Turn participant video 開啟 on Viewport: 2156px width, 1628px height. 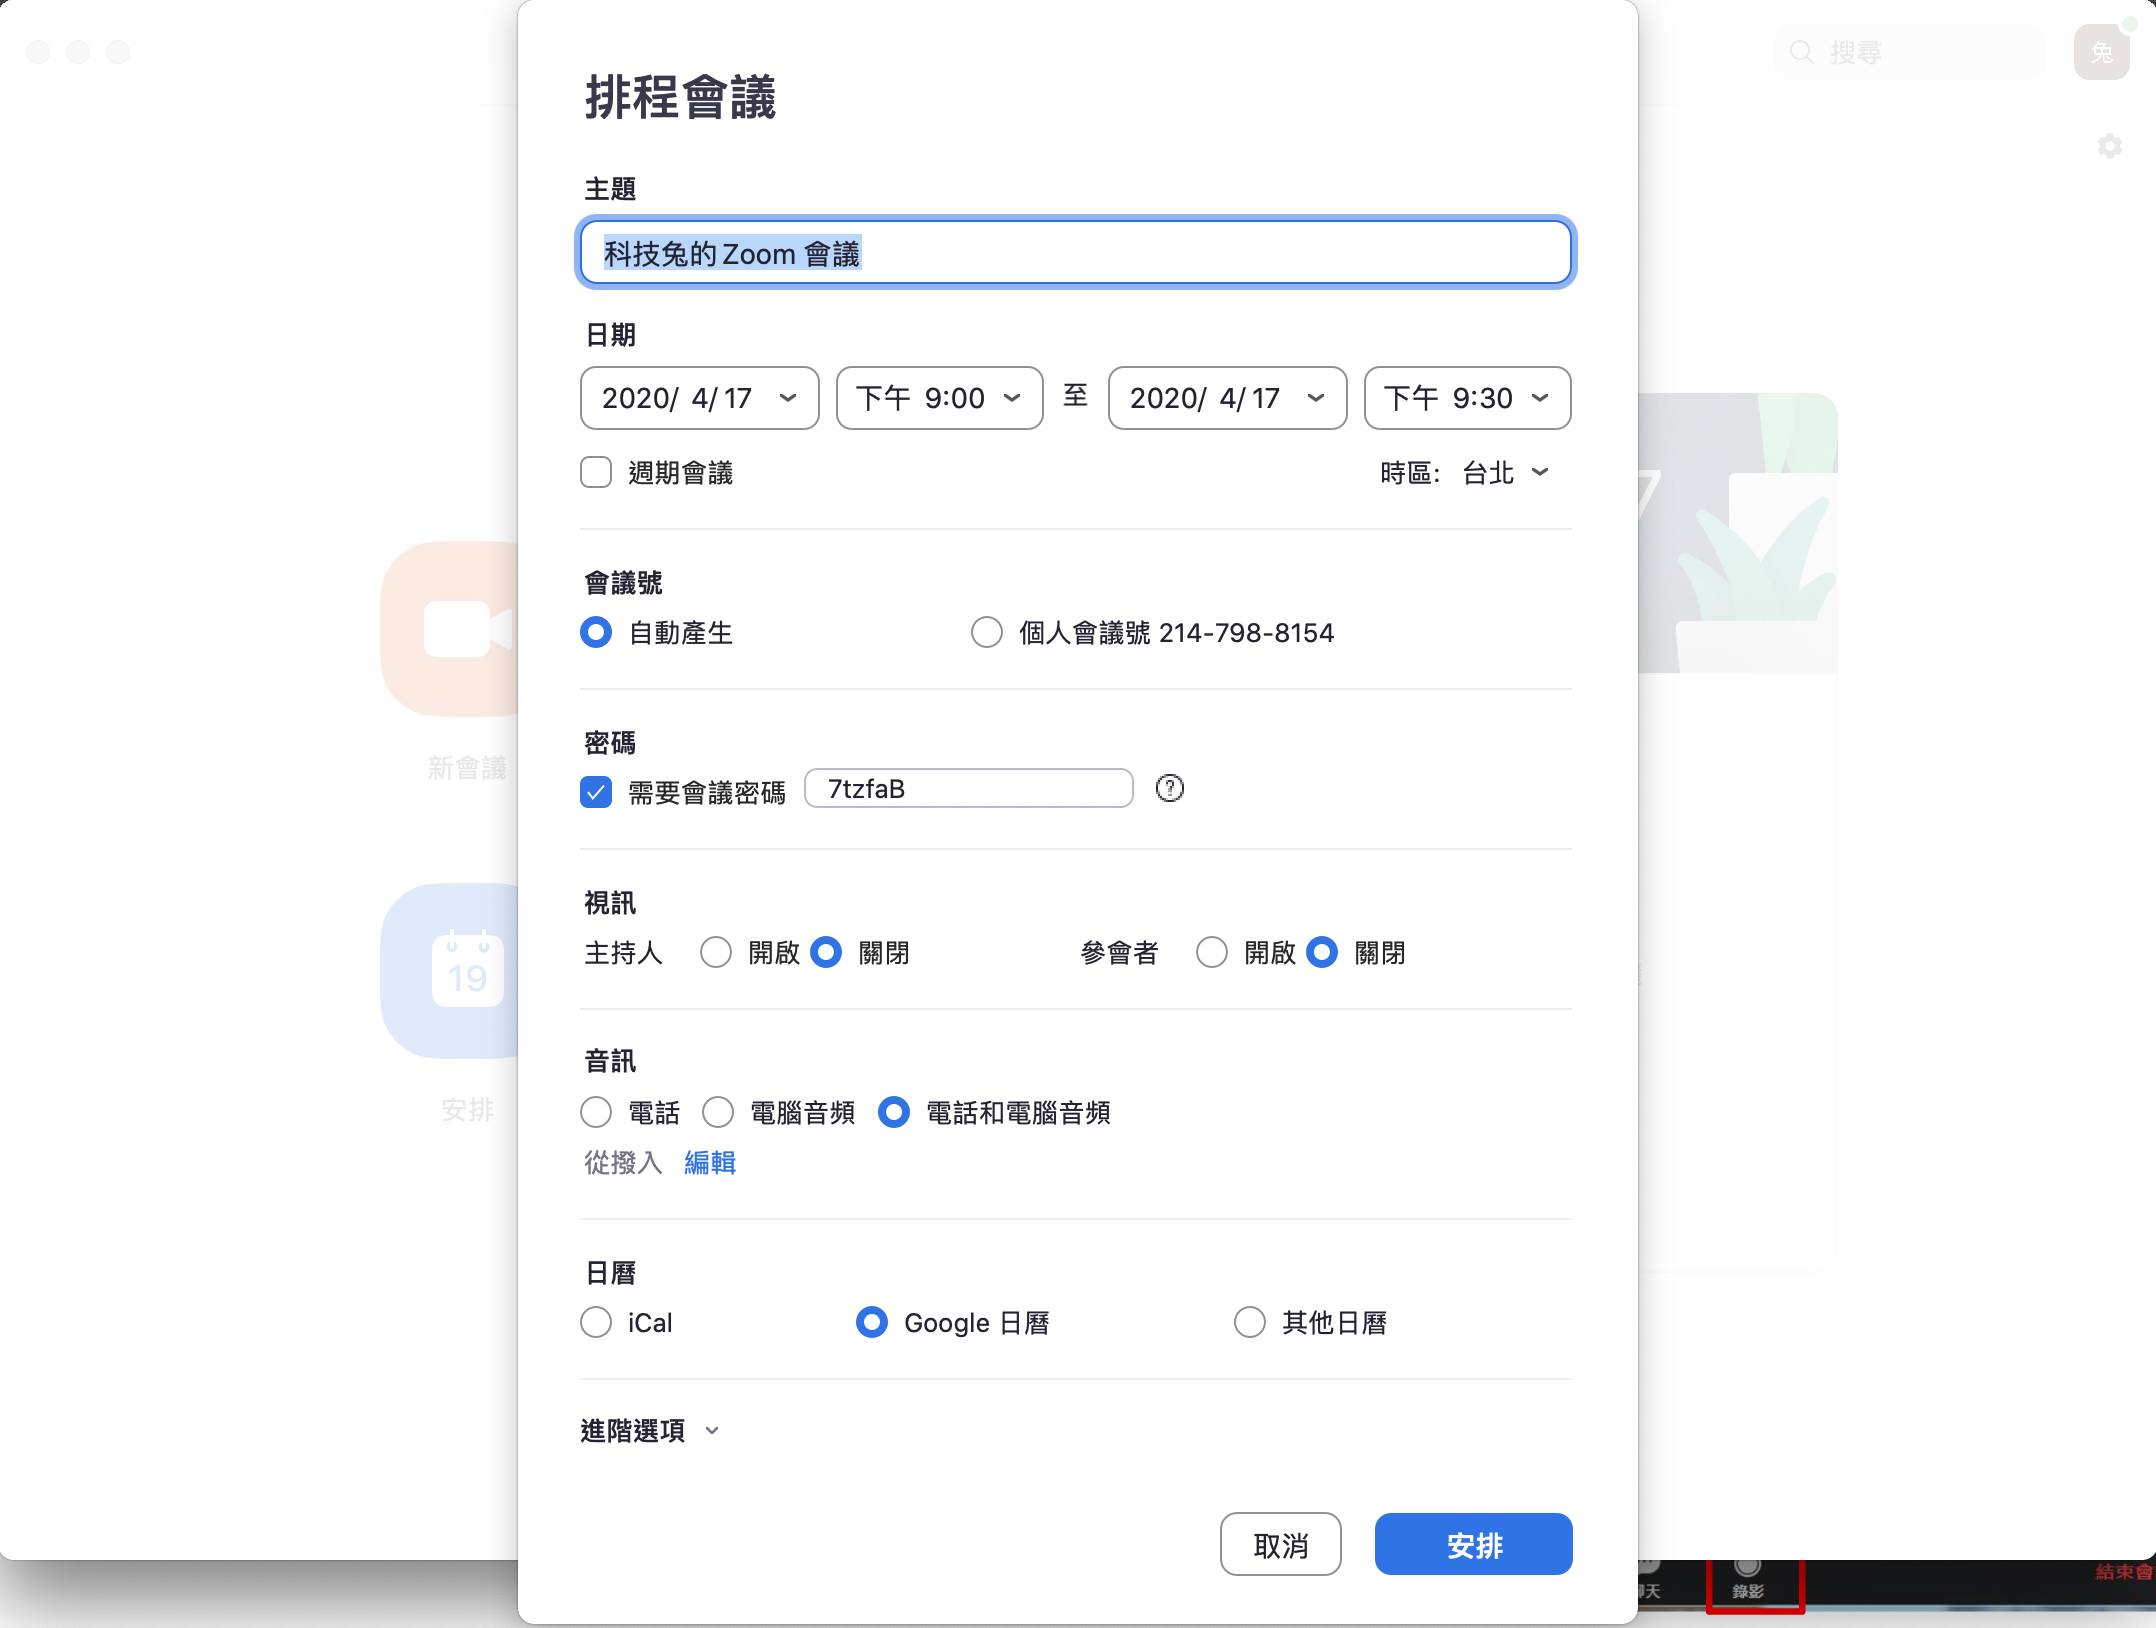coord(1212,952)
